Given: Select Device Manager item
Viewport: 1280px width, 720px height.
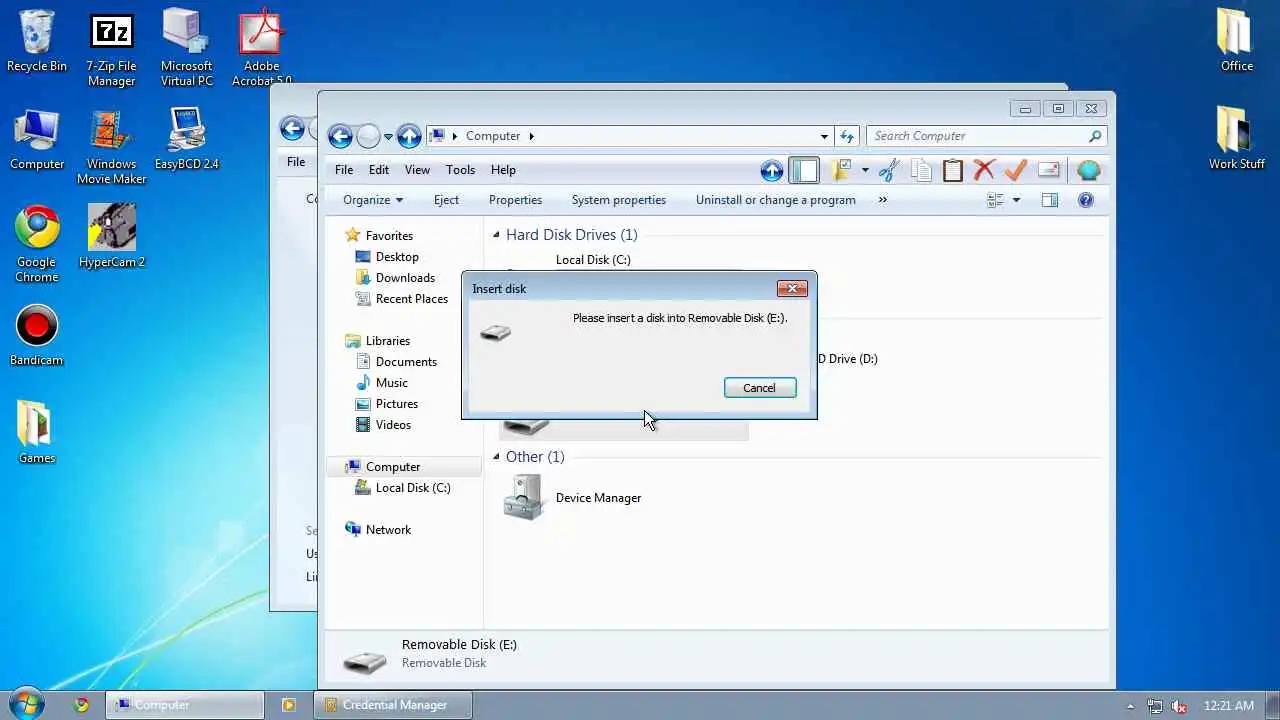Looking at the screenshot, I should [x=573, y=497].
